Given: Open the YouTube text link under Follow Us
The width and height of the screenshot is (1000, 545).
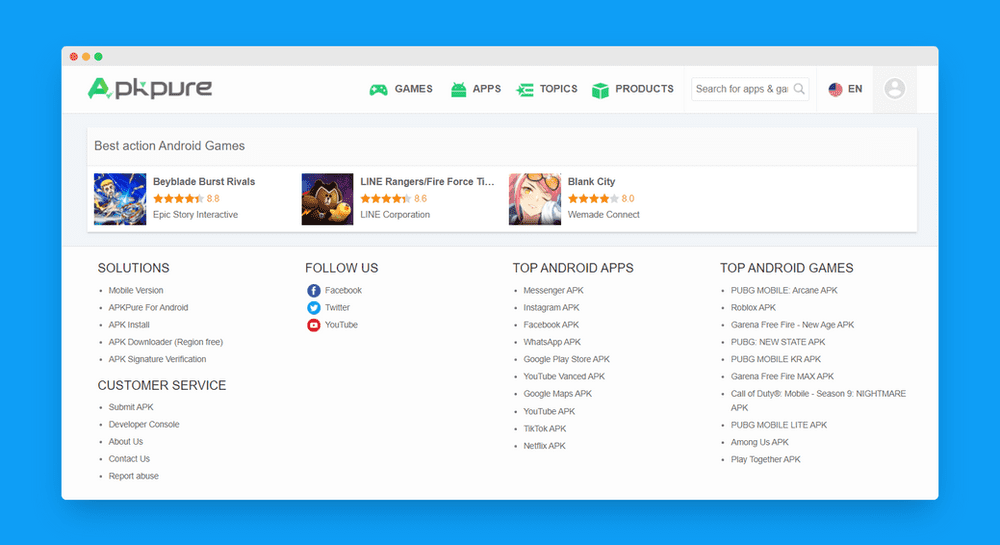Looking at the screenshot, I should click(341, 324).
